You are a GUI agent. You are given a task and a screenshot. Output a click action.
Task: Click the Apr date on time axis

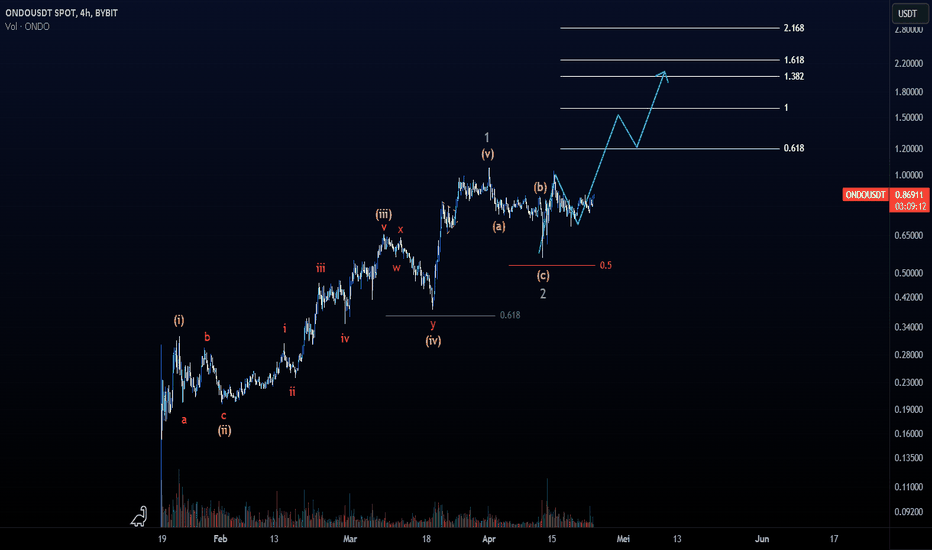pyautogui.click(x=489, y=539)
